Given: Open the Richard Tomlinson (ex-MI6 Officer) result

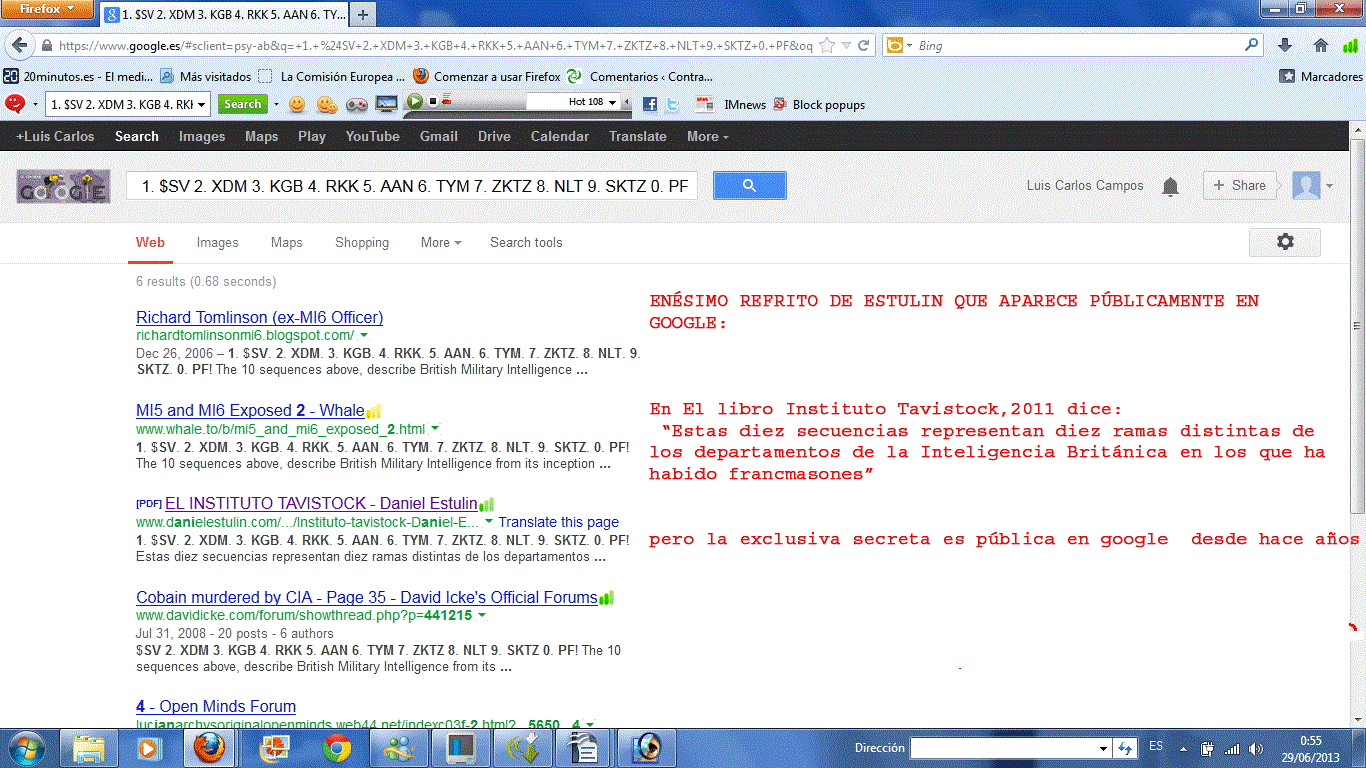Looking at the screenshot, I should [x=260, y=318].
